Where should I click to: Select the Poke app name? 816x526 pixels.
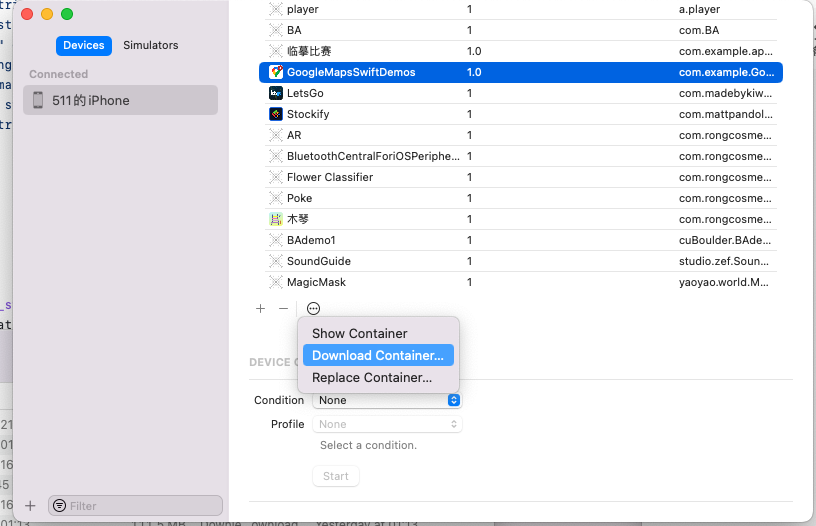pos(299,198)
